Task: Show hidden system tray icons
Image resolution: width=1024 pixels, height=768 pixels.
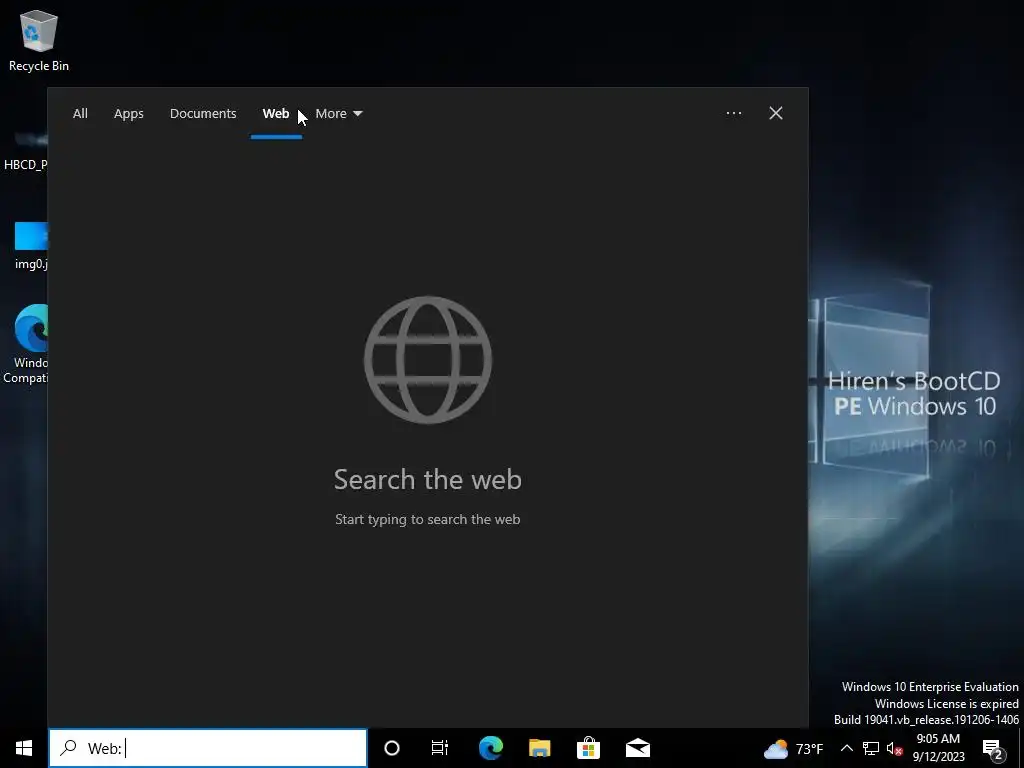Action: (x=846, y=748)
